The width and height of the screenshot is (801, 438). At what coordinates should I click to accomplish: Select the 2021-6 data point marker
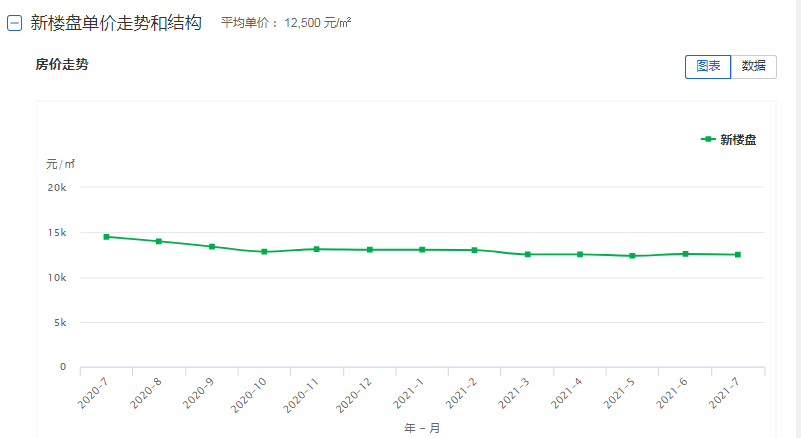[x=685, y=254]
